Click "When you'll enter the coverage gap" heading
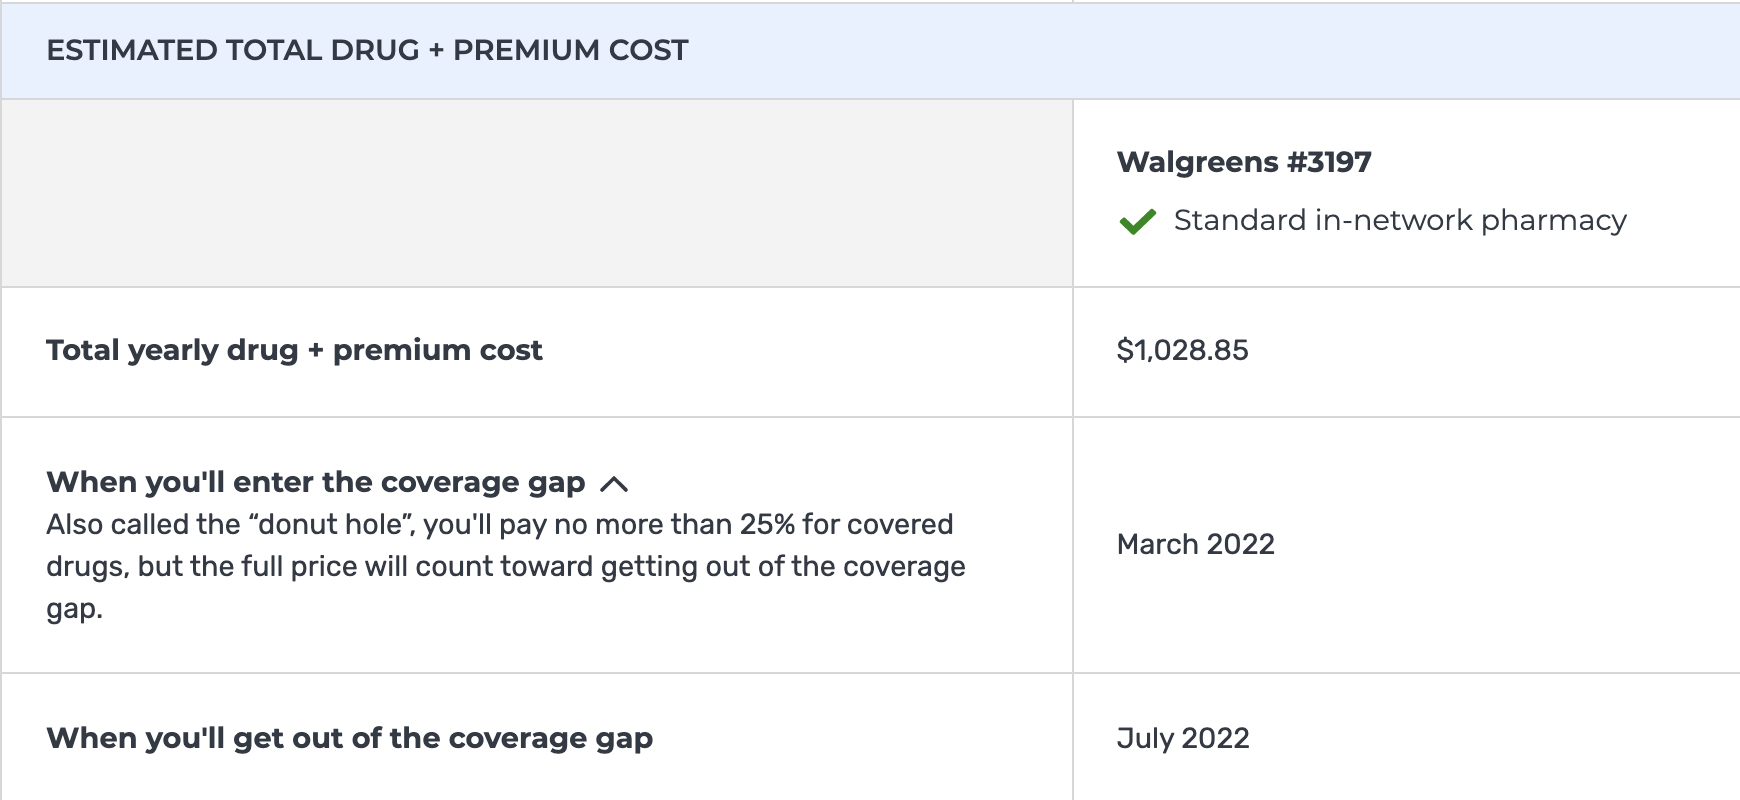Viewport: 1740px width, 800px height. click(315, 482)
